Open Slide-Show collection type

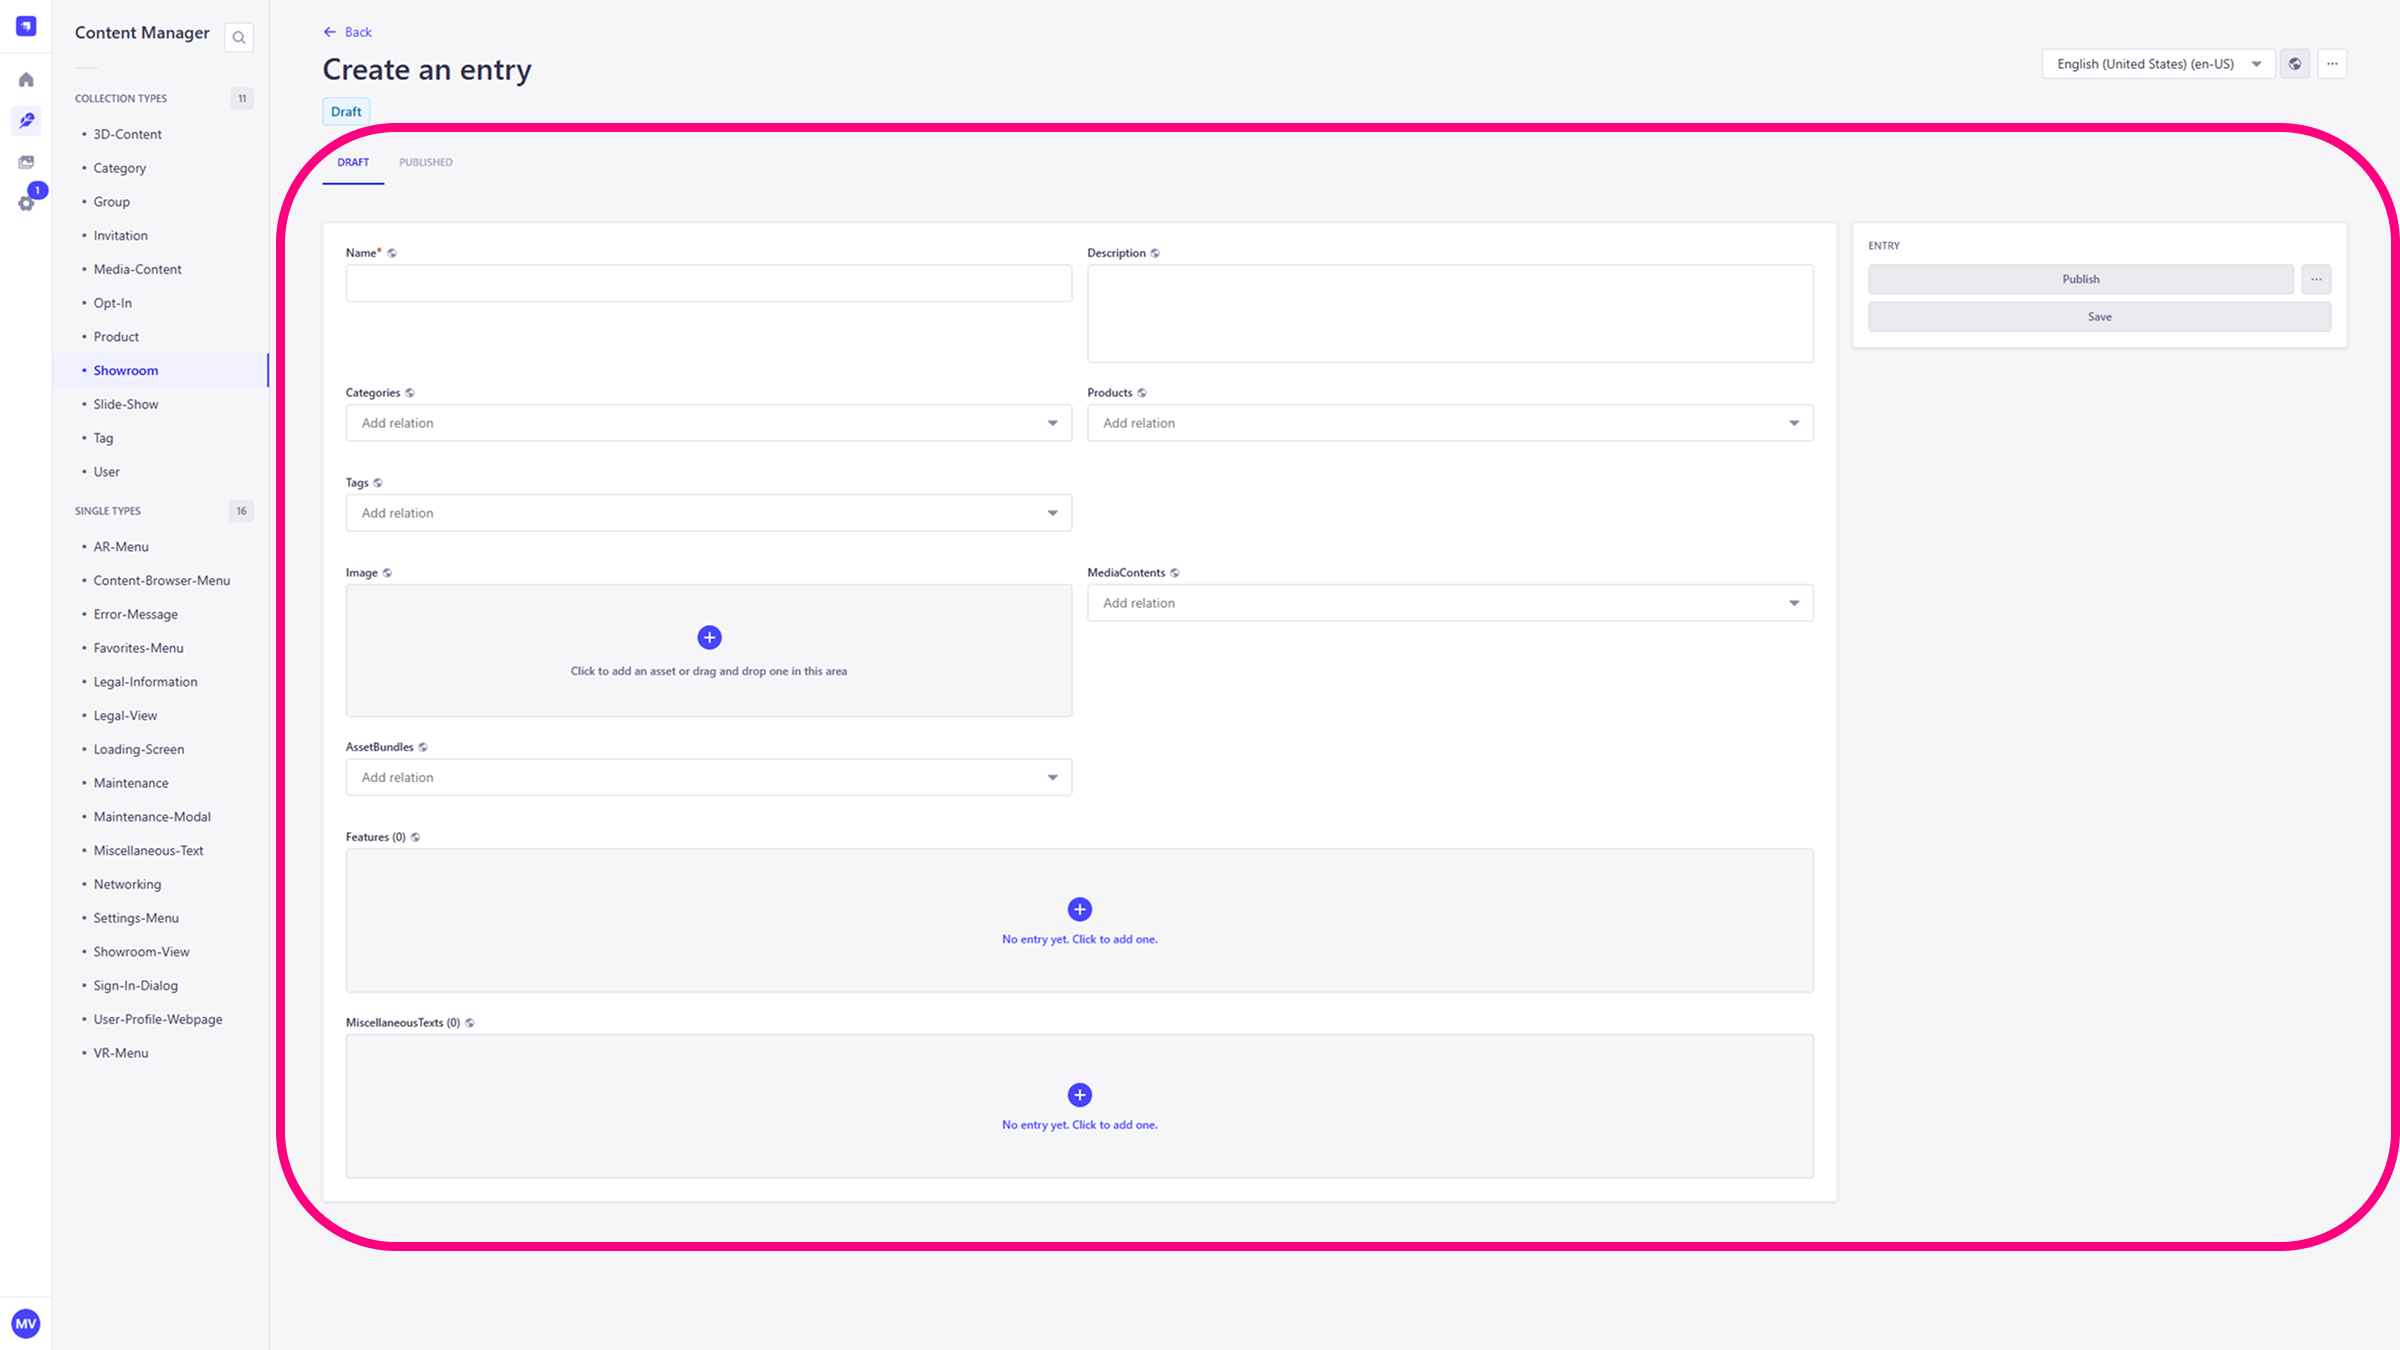click(x=126, y=404)
